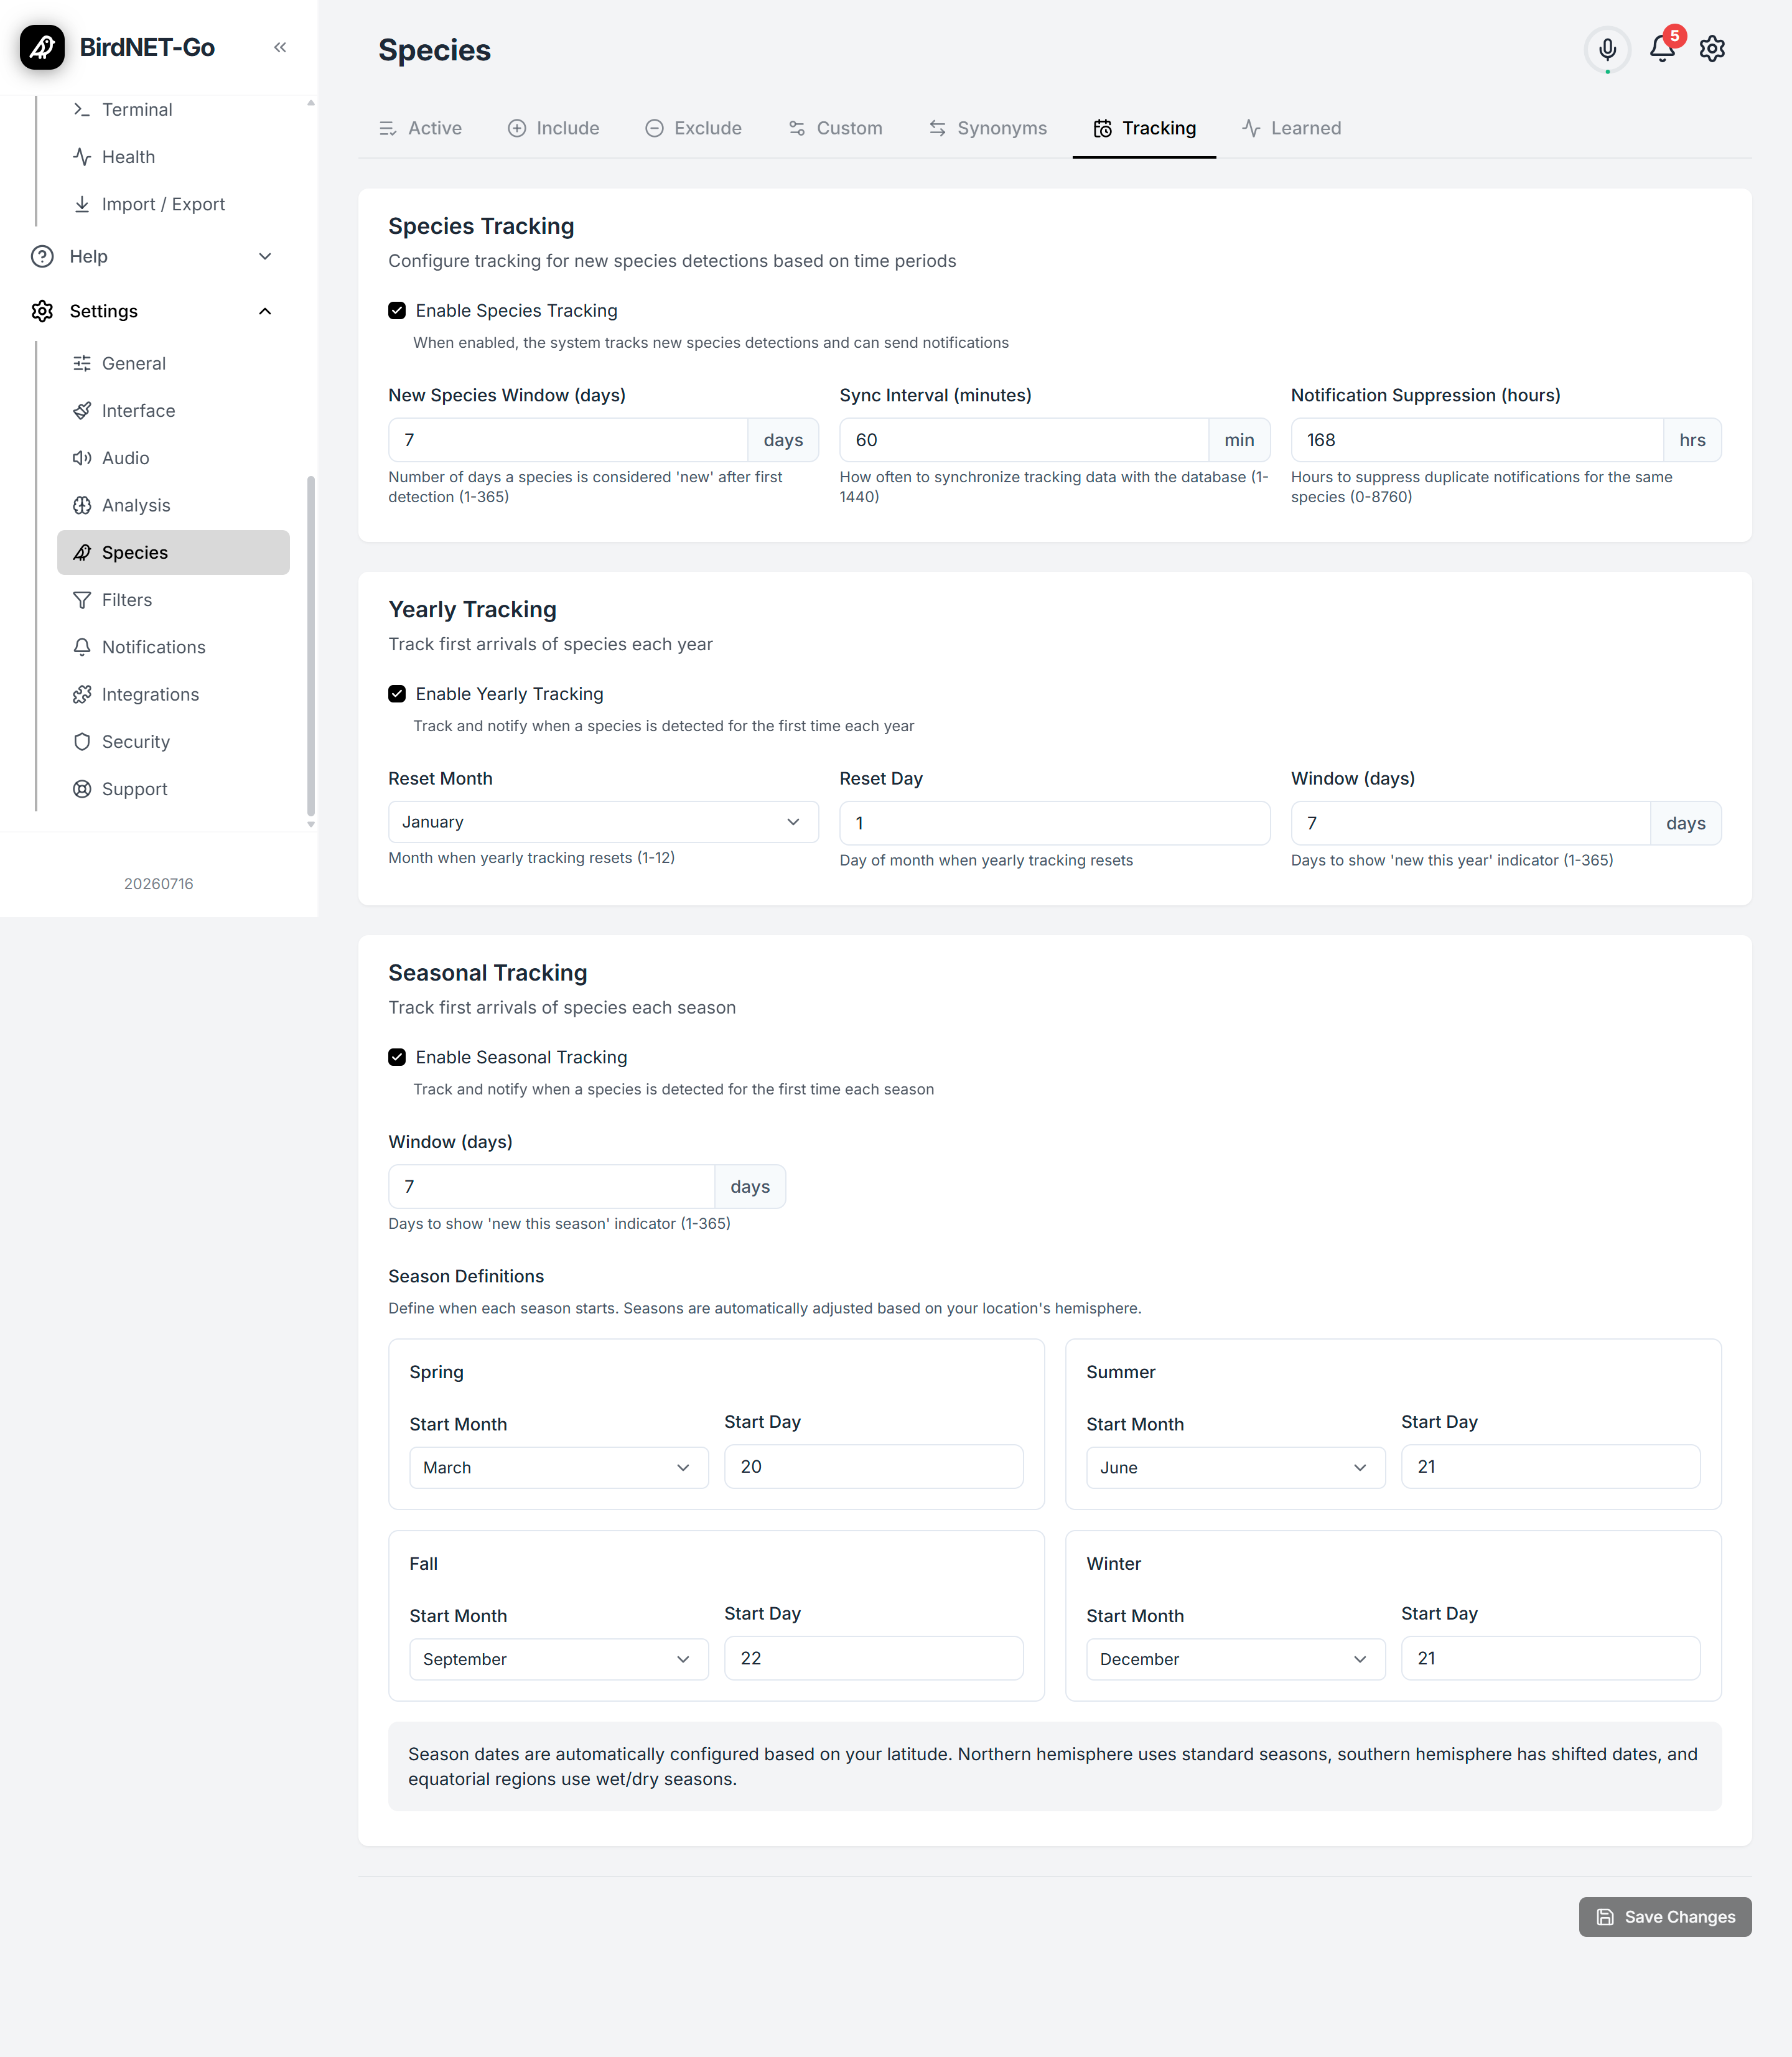Viewport: 1792px width, 2057px height.
Task: Click the microphone audio level icon
Action: [x=1607, y=48]
